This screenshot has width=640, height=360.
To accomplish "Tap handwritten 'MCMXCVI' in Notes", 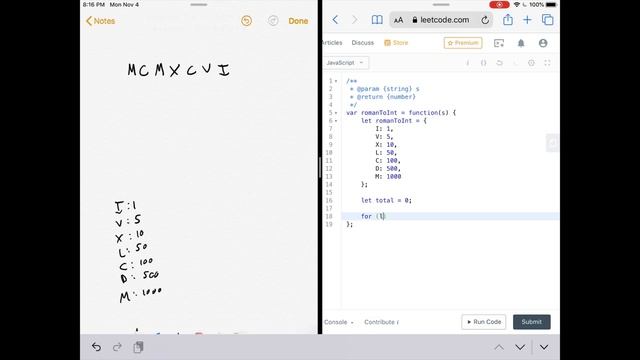I will coord(178,70).
